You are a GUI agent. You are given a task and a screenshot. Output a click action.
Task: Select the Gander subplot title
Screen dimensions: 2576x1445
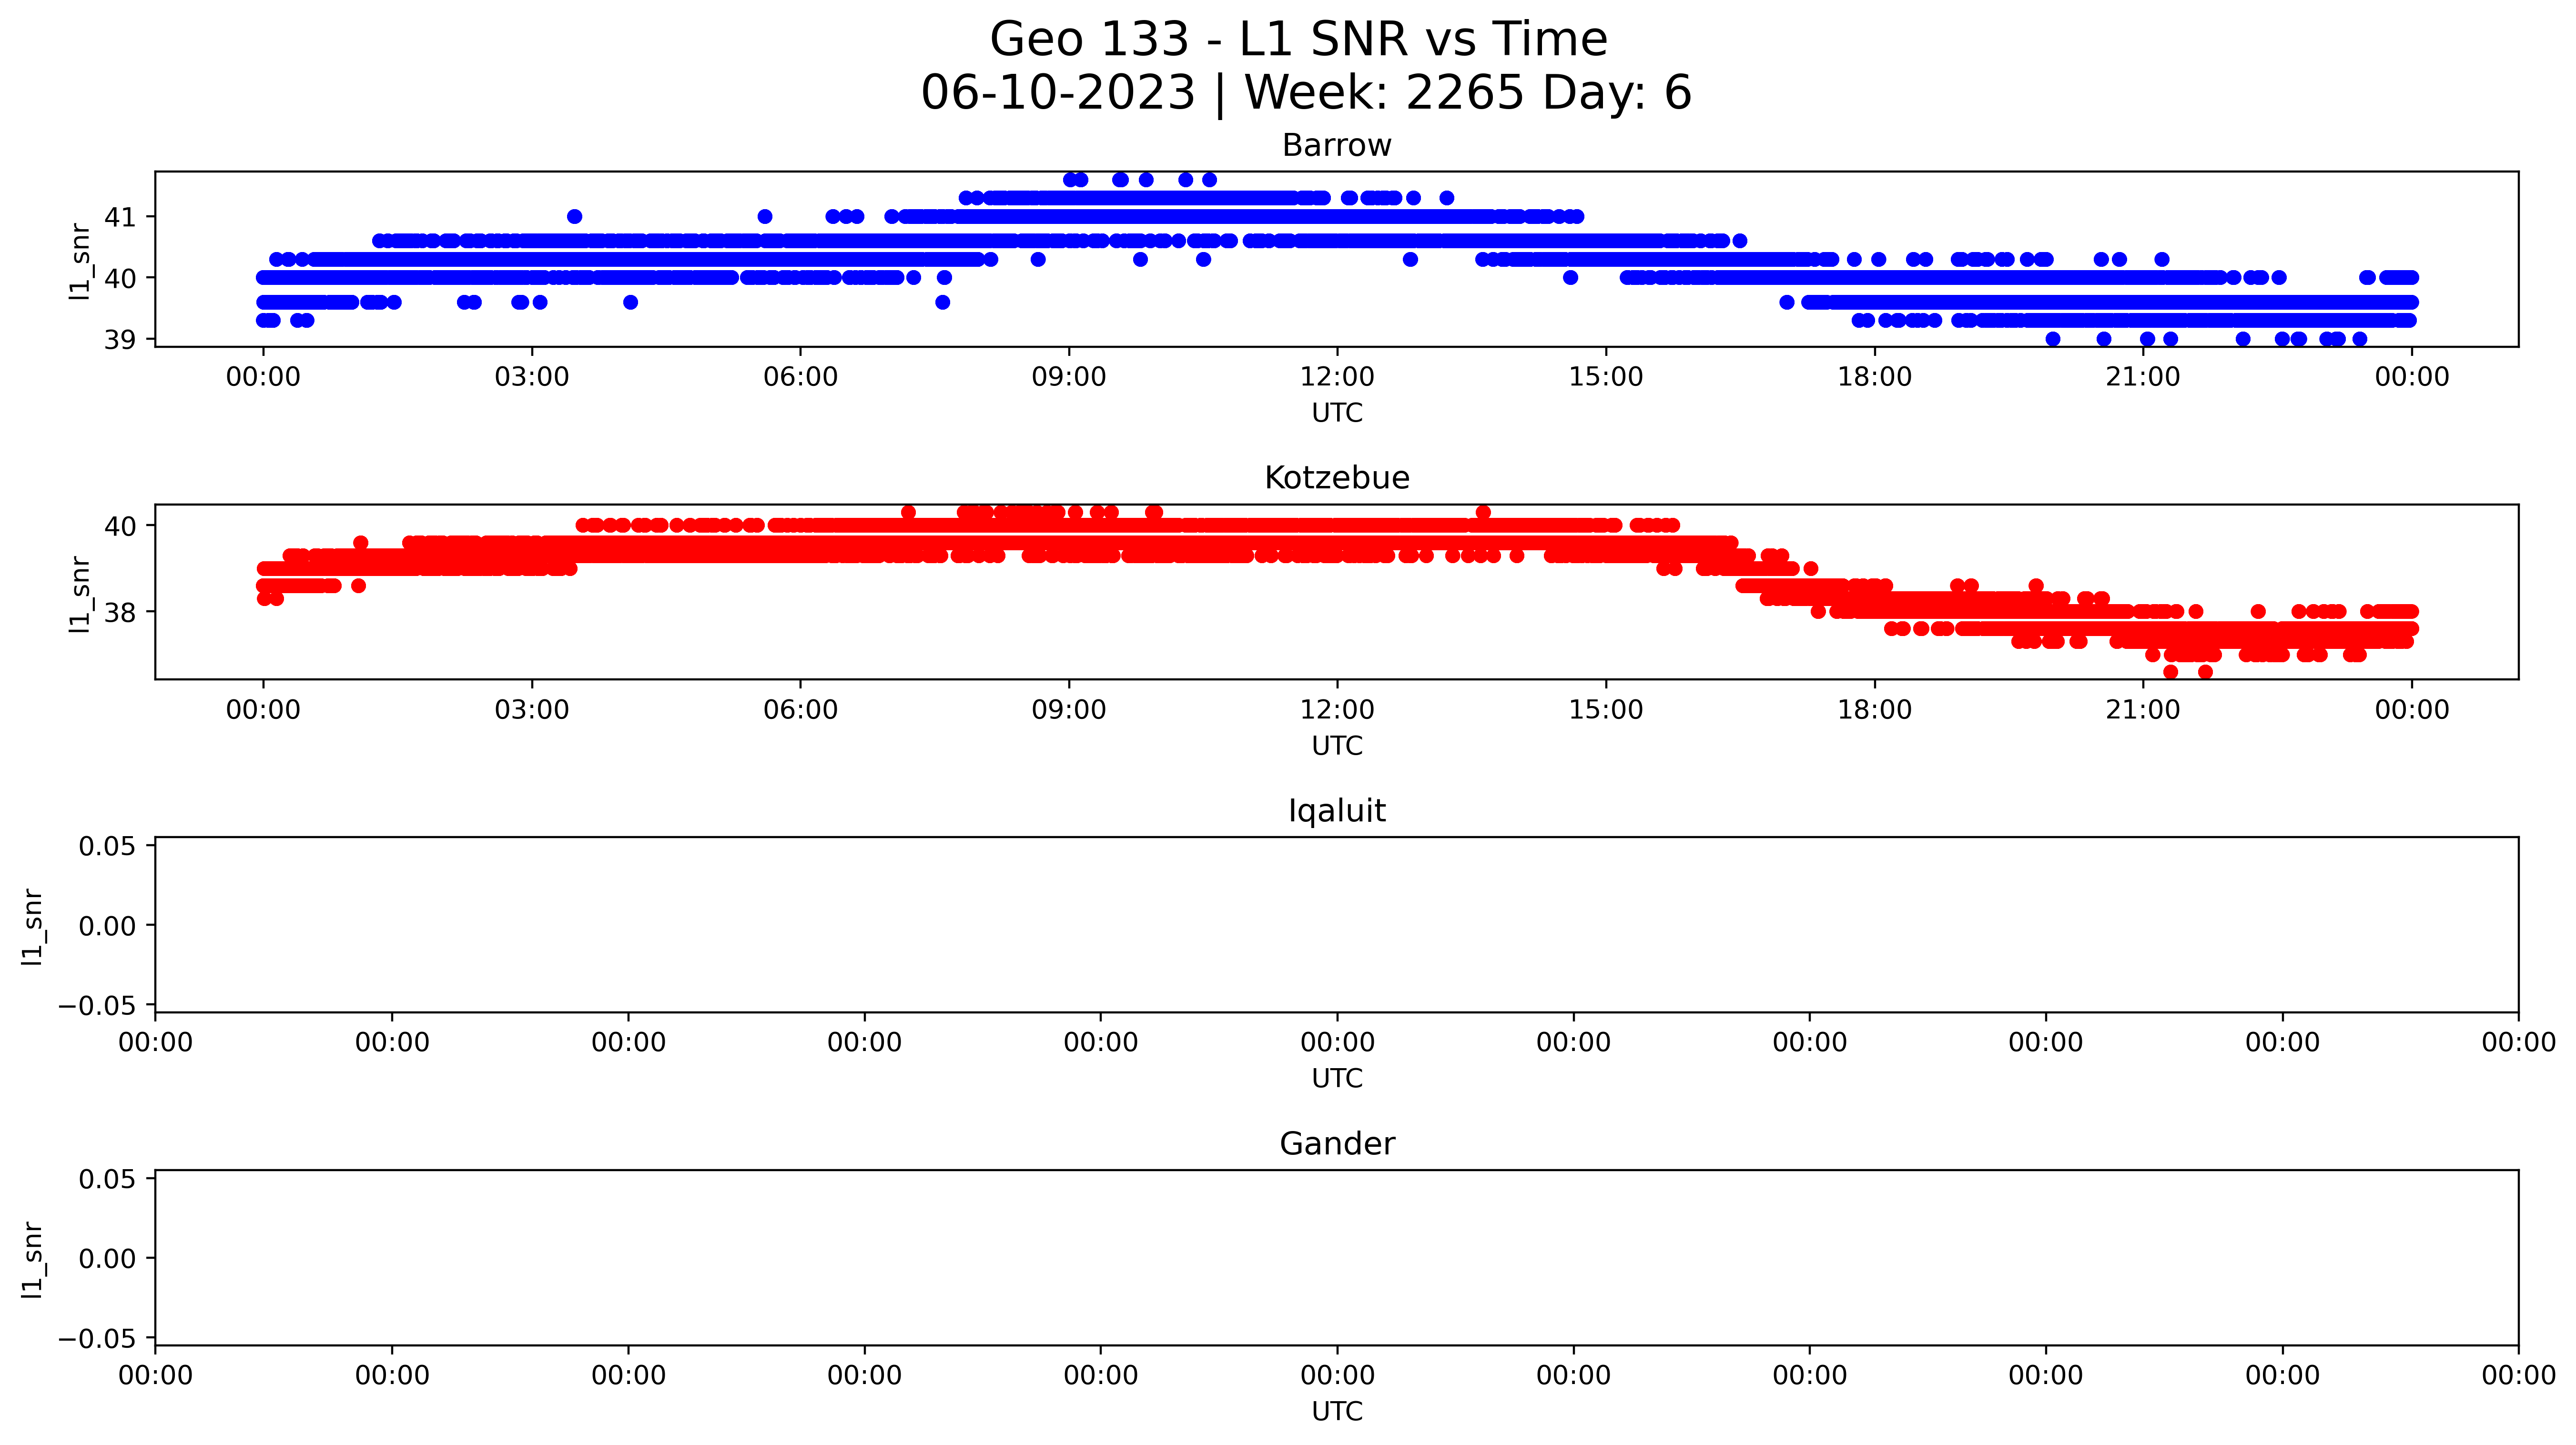1337,1144
